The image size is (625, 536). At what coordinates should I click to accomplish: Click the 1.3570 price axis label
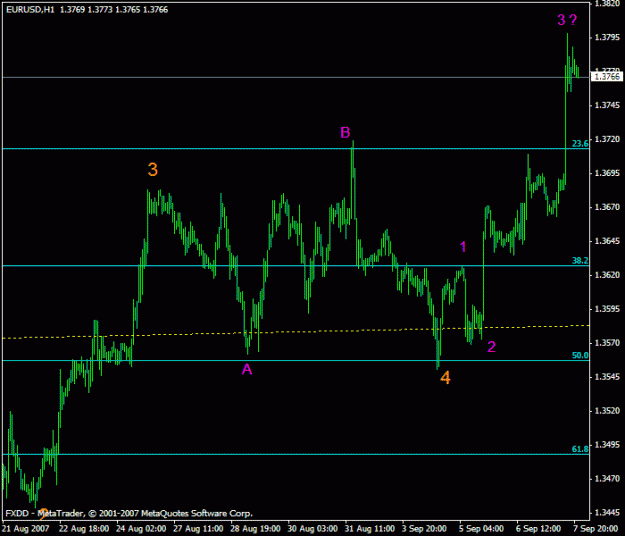607,343
